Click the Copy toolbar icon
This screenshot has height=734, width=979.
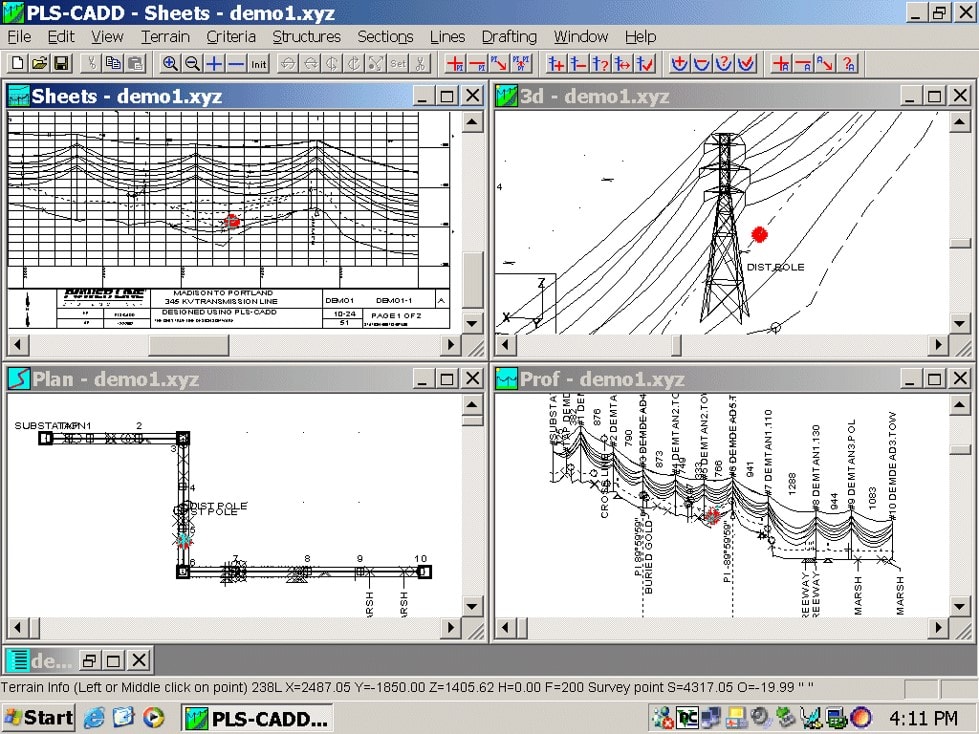coord(113,63)
